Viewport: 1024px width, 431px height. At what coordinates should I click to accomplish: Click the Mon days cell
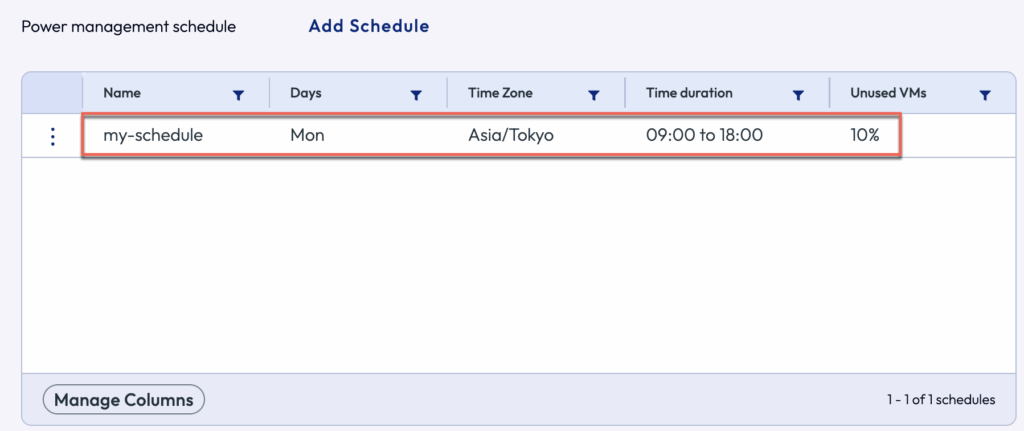click(x=306, y=135)
